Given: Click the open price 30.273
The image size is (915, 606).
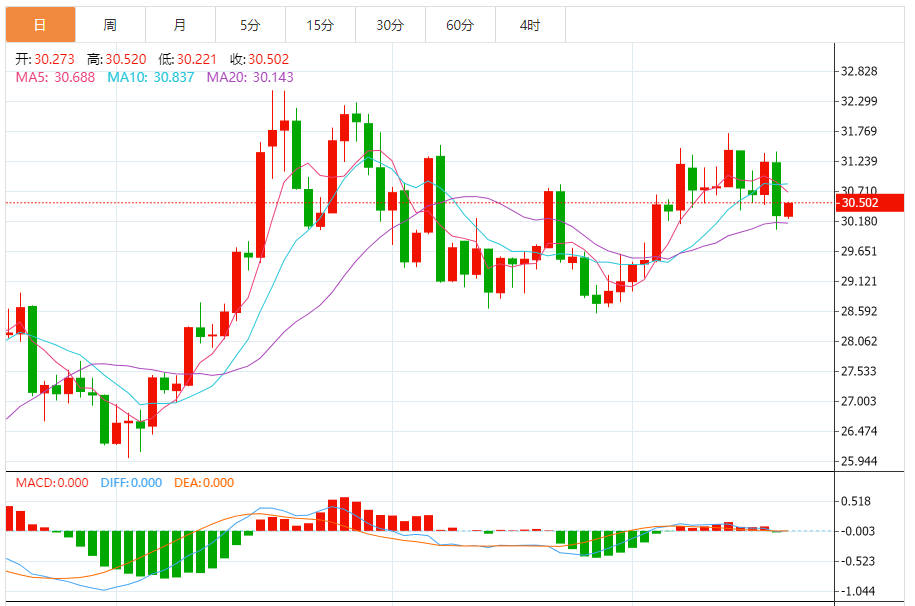Looking at the screenshot, I should coord(54,59).
